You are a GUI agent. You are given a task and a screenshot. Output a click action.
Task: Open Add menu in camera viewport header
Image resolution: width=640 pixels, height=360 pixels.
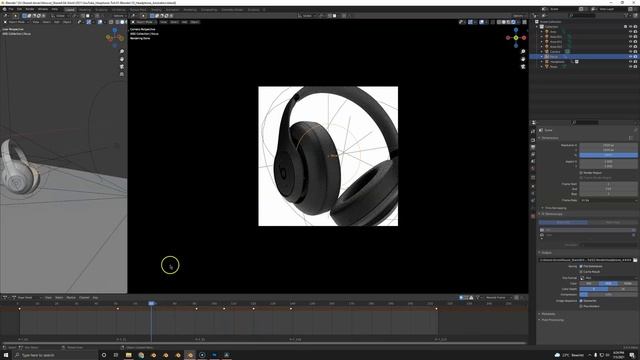[184, 22]
